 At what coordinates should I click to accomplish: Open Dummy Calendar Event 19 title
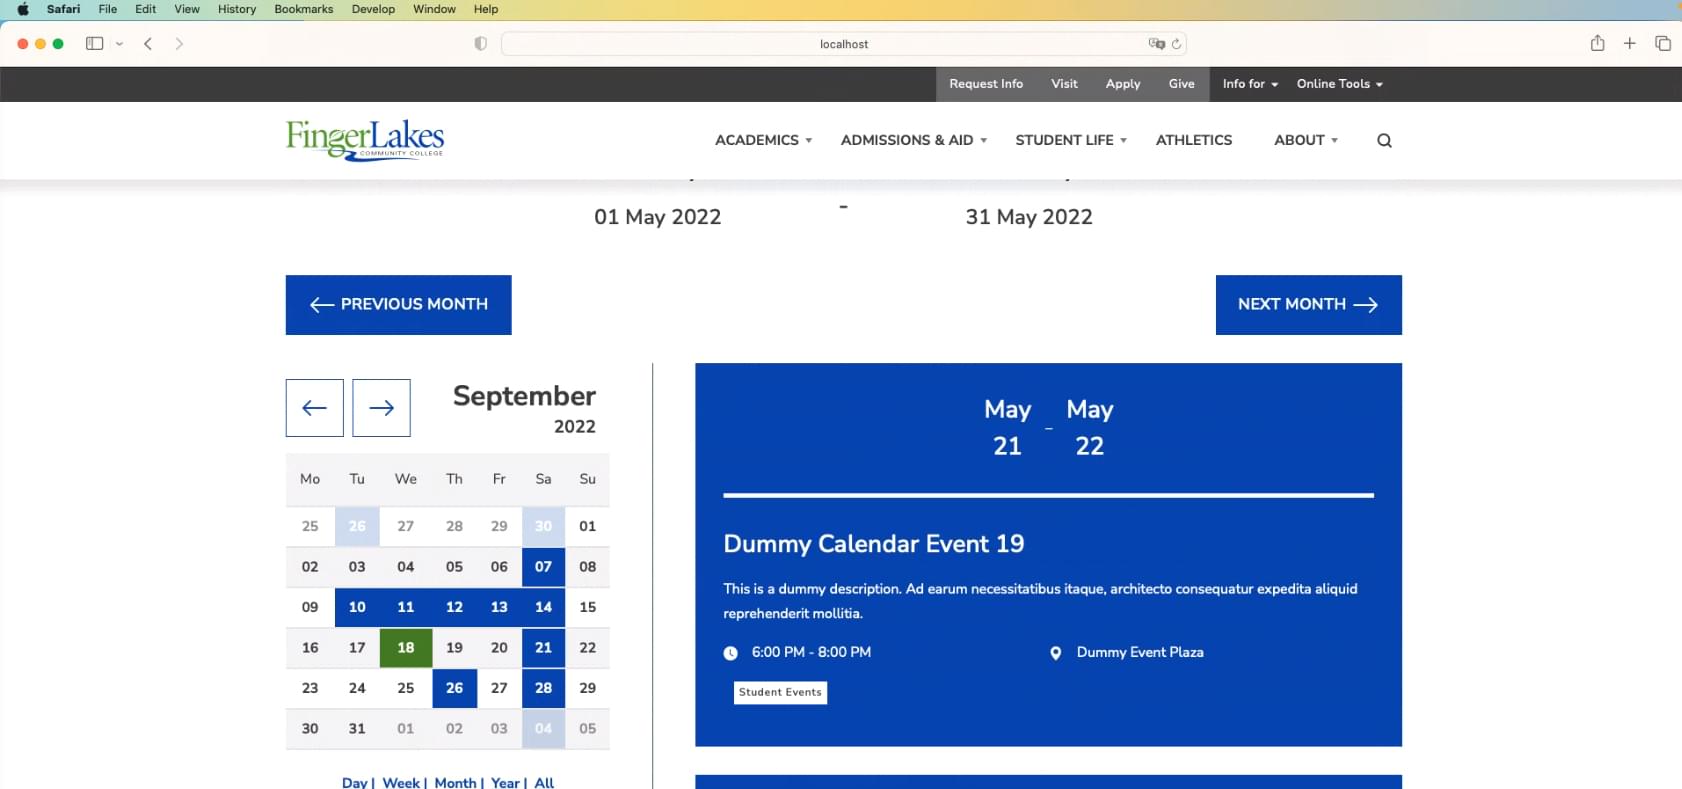coord(873,544)
